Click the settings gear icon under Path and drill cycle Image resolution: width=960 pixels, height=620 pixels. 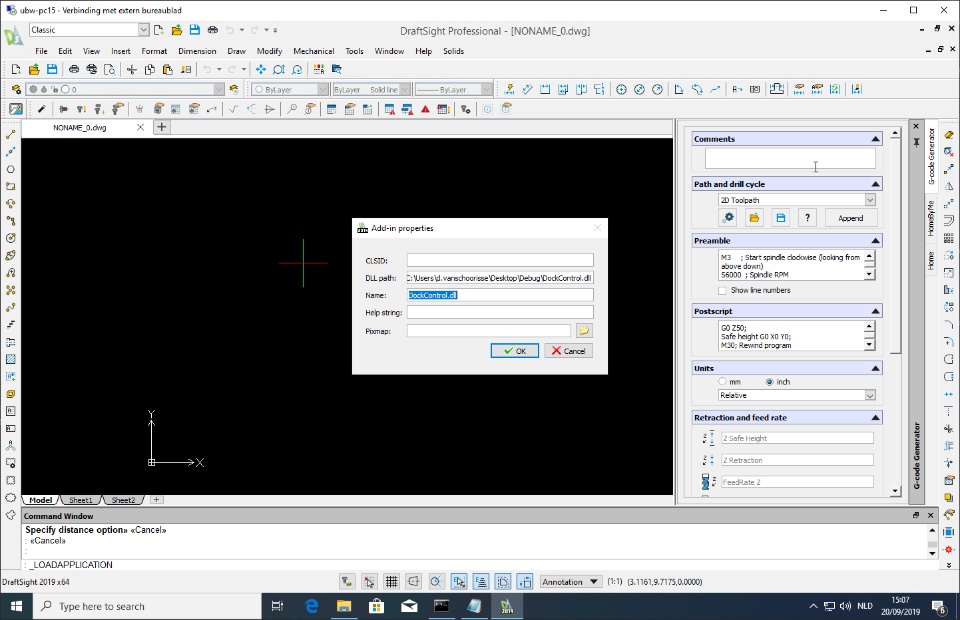(728, 218)
